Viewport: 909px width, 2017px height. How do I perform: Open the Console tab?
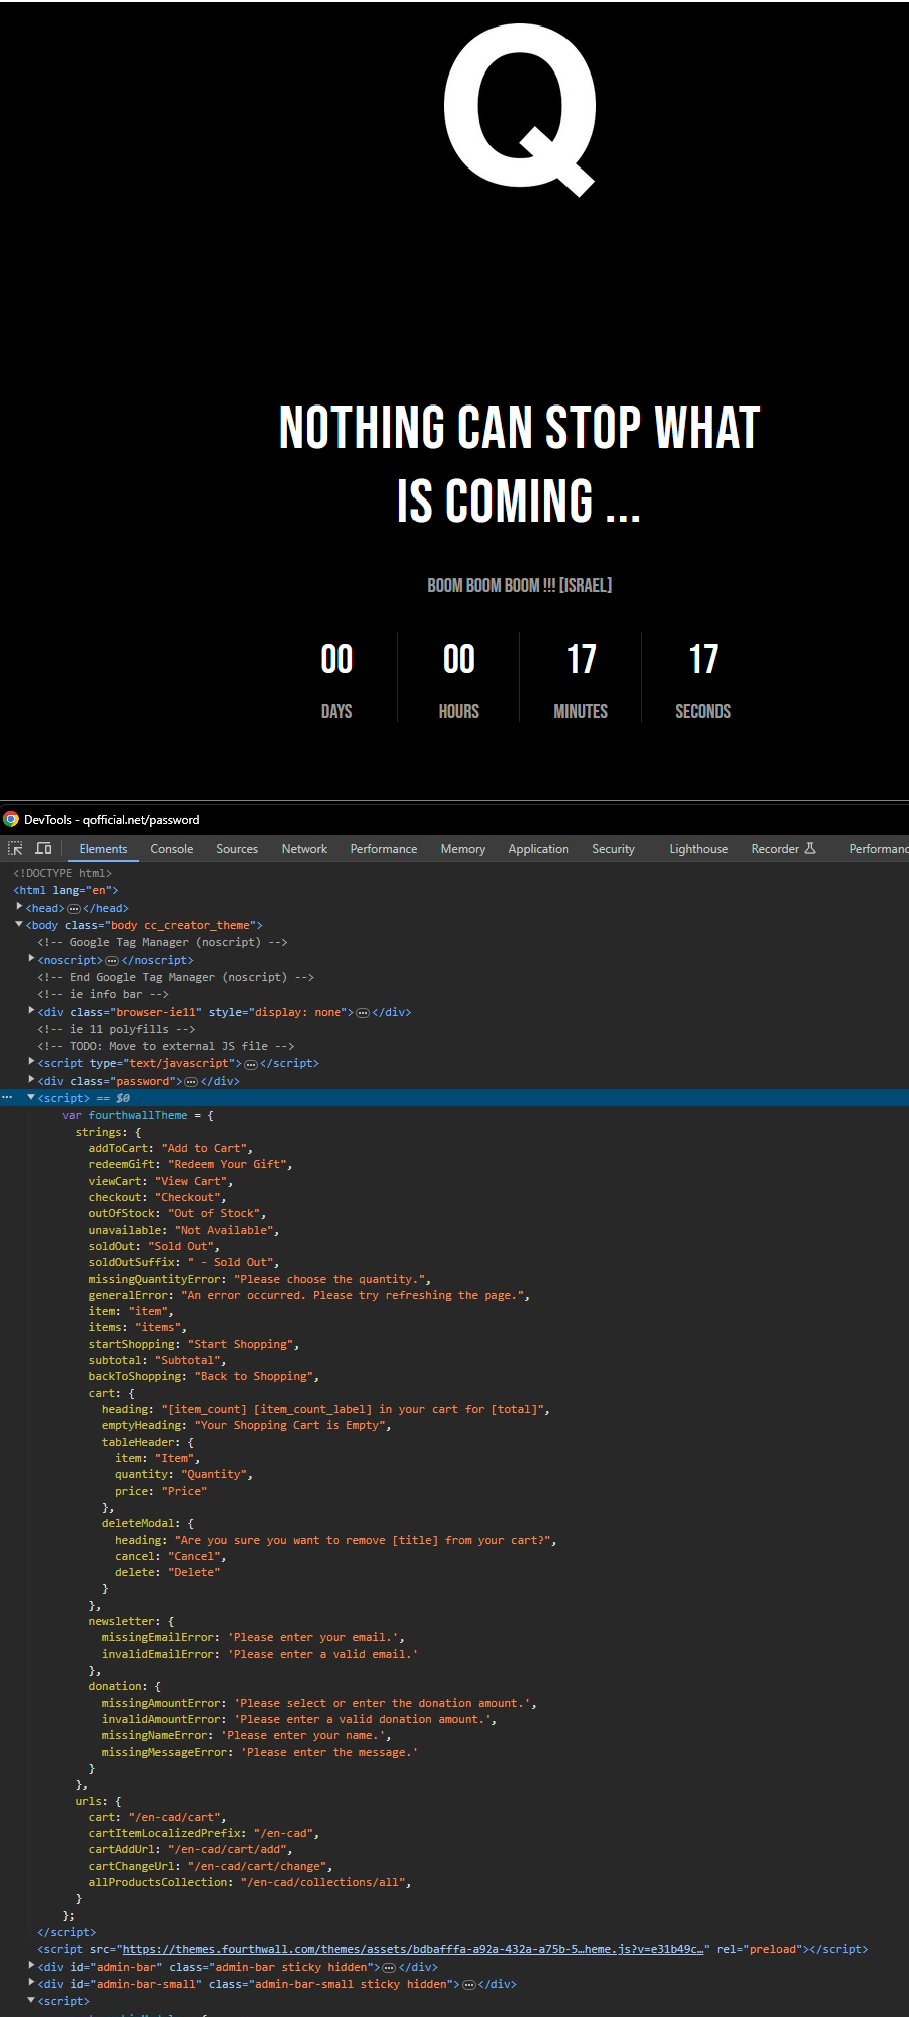(172, 848)
